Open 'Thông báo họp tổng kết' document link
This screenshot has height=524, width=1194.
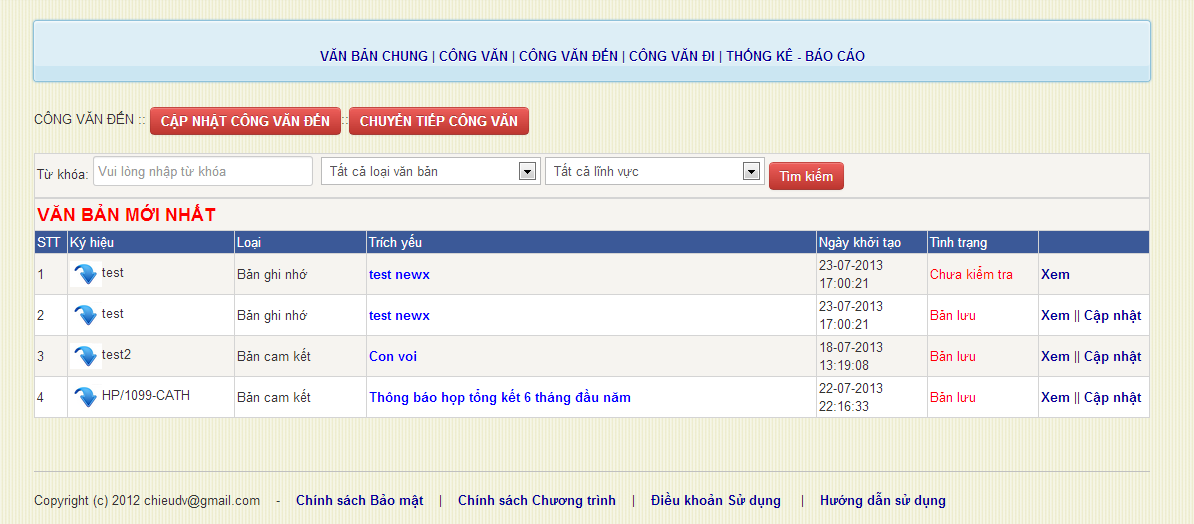[499, 398]
